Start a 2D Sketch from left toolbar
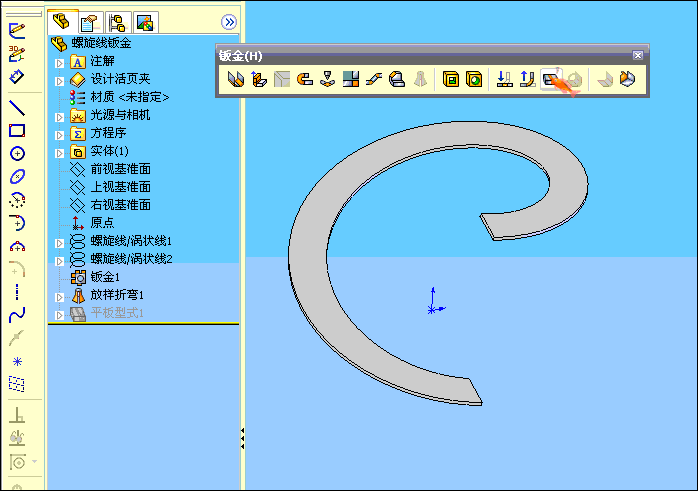The width and height of the screenshot is (698, 491). click(x=17, y=31)
